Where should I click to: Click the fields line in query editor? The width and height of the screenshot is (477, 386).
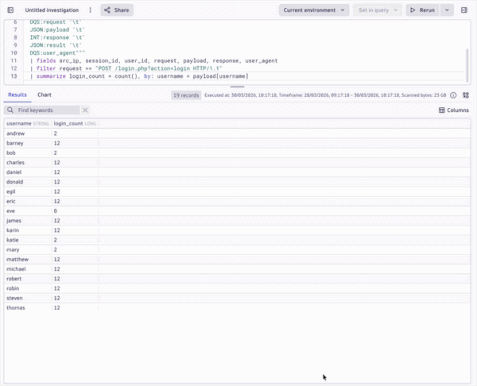[x=154, y=61]
